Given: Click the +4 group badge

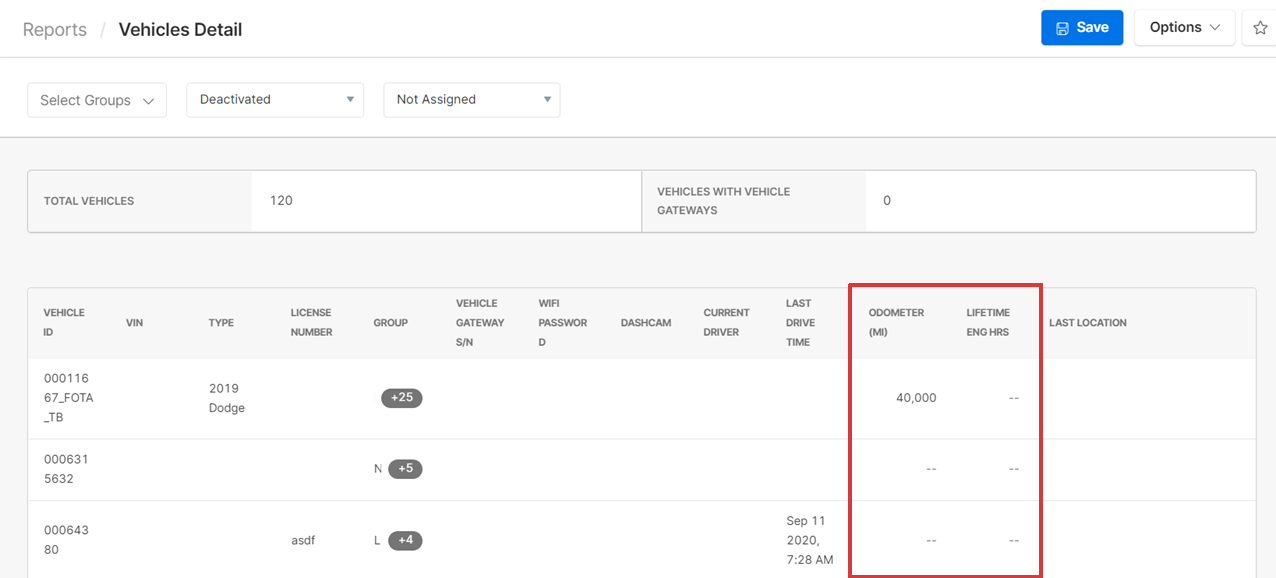Looking at the screenshot, I should pos(405,541).
